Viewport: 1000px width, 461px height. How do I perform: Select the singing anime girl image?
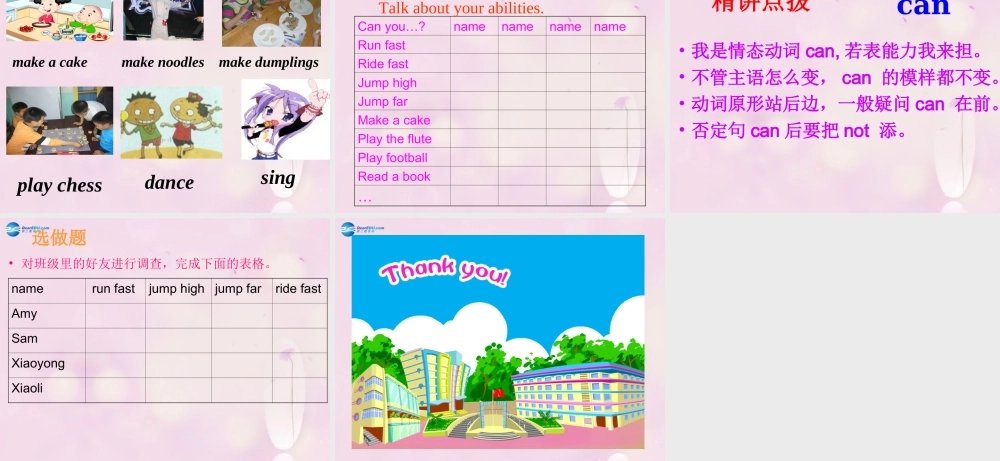point(285,119)
